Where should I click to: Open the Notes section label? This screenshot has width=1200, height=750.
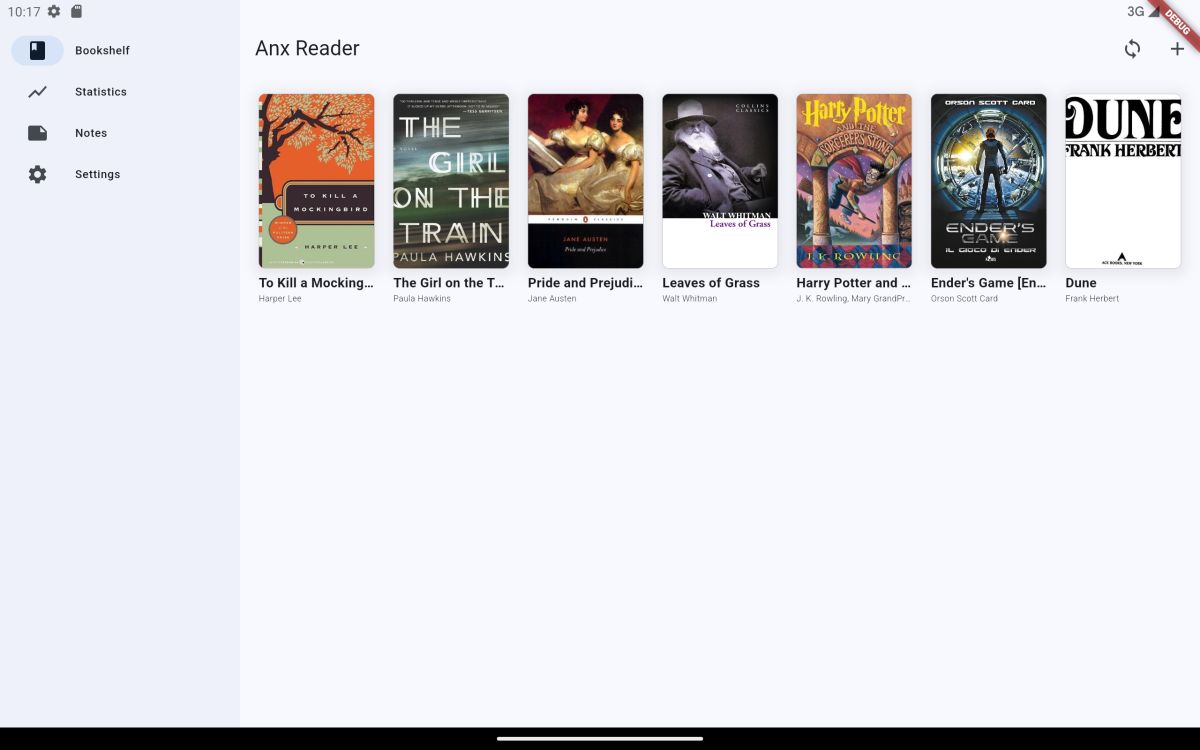[91, 133]
